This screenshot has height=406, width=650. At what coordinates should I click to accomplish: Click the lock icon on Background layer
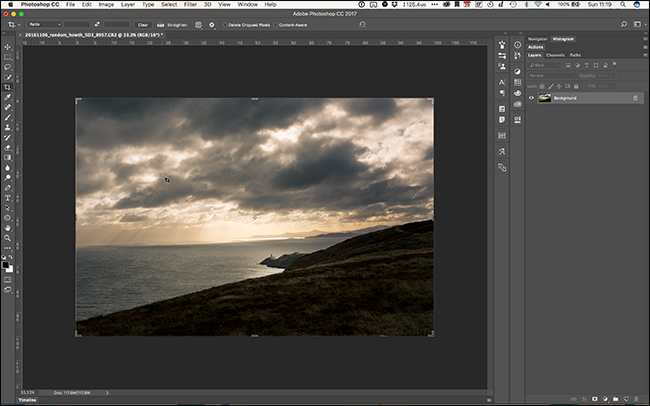(634, 98)
